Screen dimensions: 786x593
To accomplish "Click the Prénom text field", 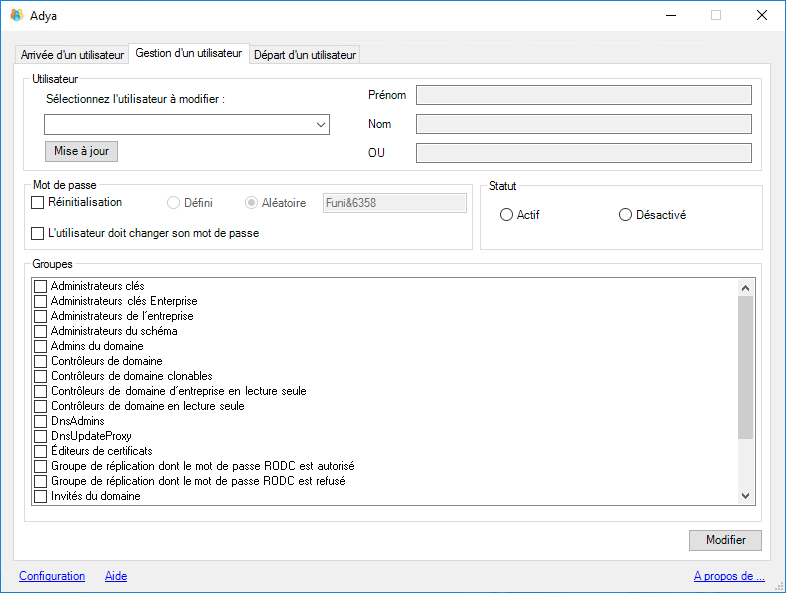I will pos(583,95).
